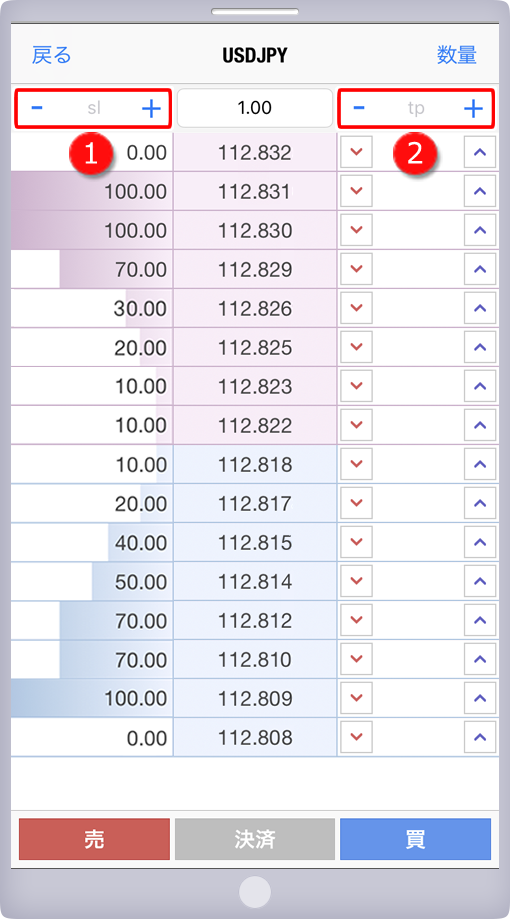Click the plus icon in the tp stepper
The width and height of the screenshot is (510, 919).
[x=473, y=108]
